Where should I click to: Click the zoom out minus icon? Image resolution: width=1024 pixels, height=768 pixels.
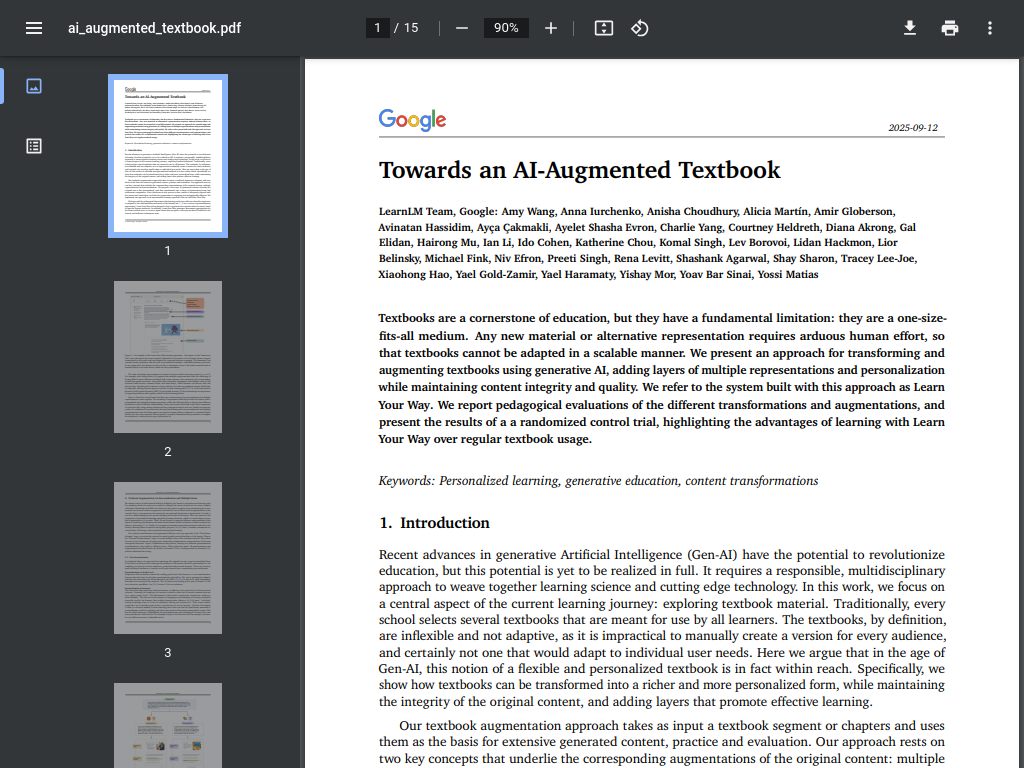462,28
